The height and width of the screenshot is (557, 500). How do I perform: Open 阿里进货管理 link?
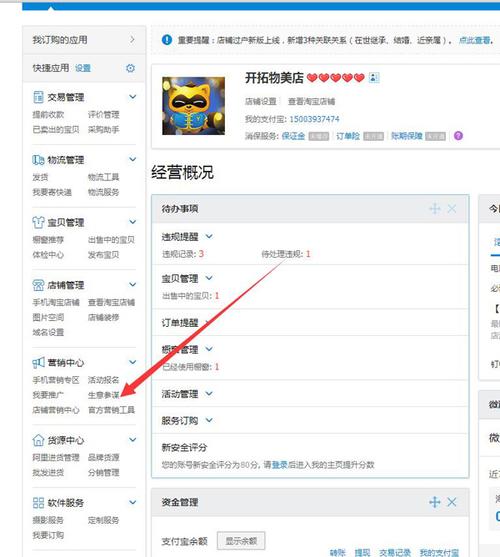[x=56, y=457]
